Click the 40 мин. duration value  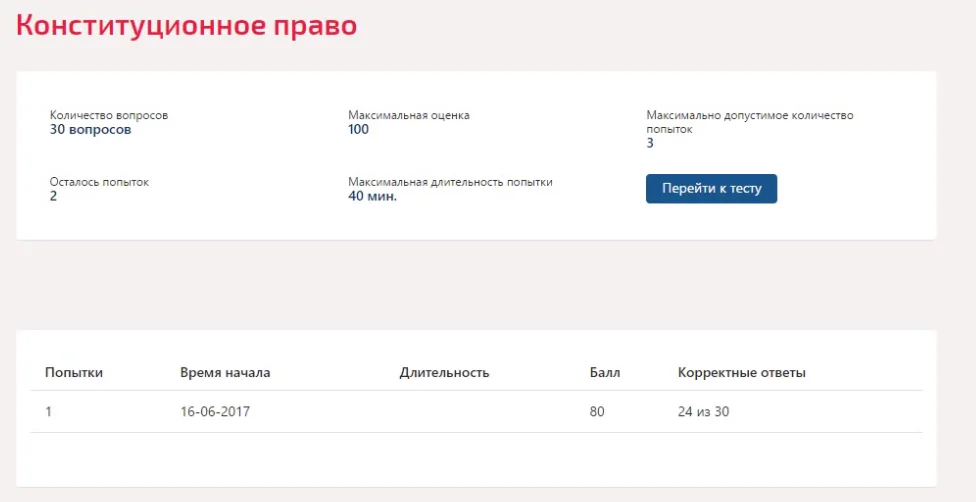[372, 196]
